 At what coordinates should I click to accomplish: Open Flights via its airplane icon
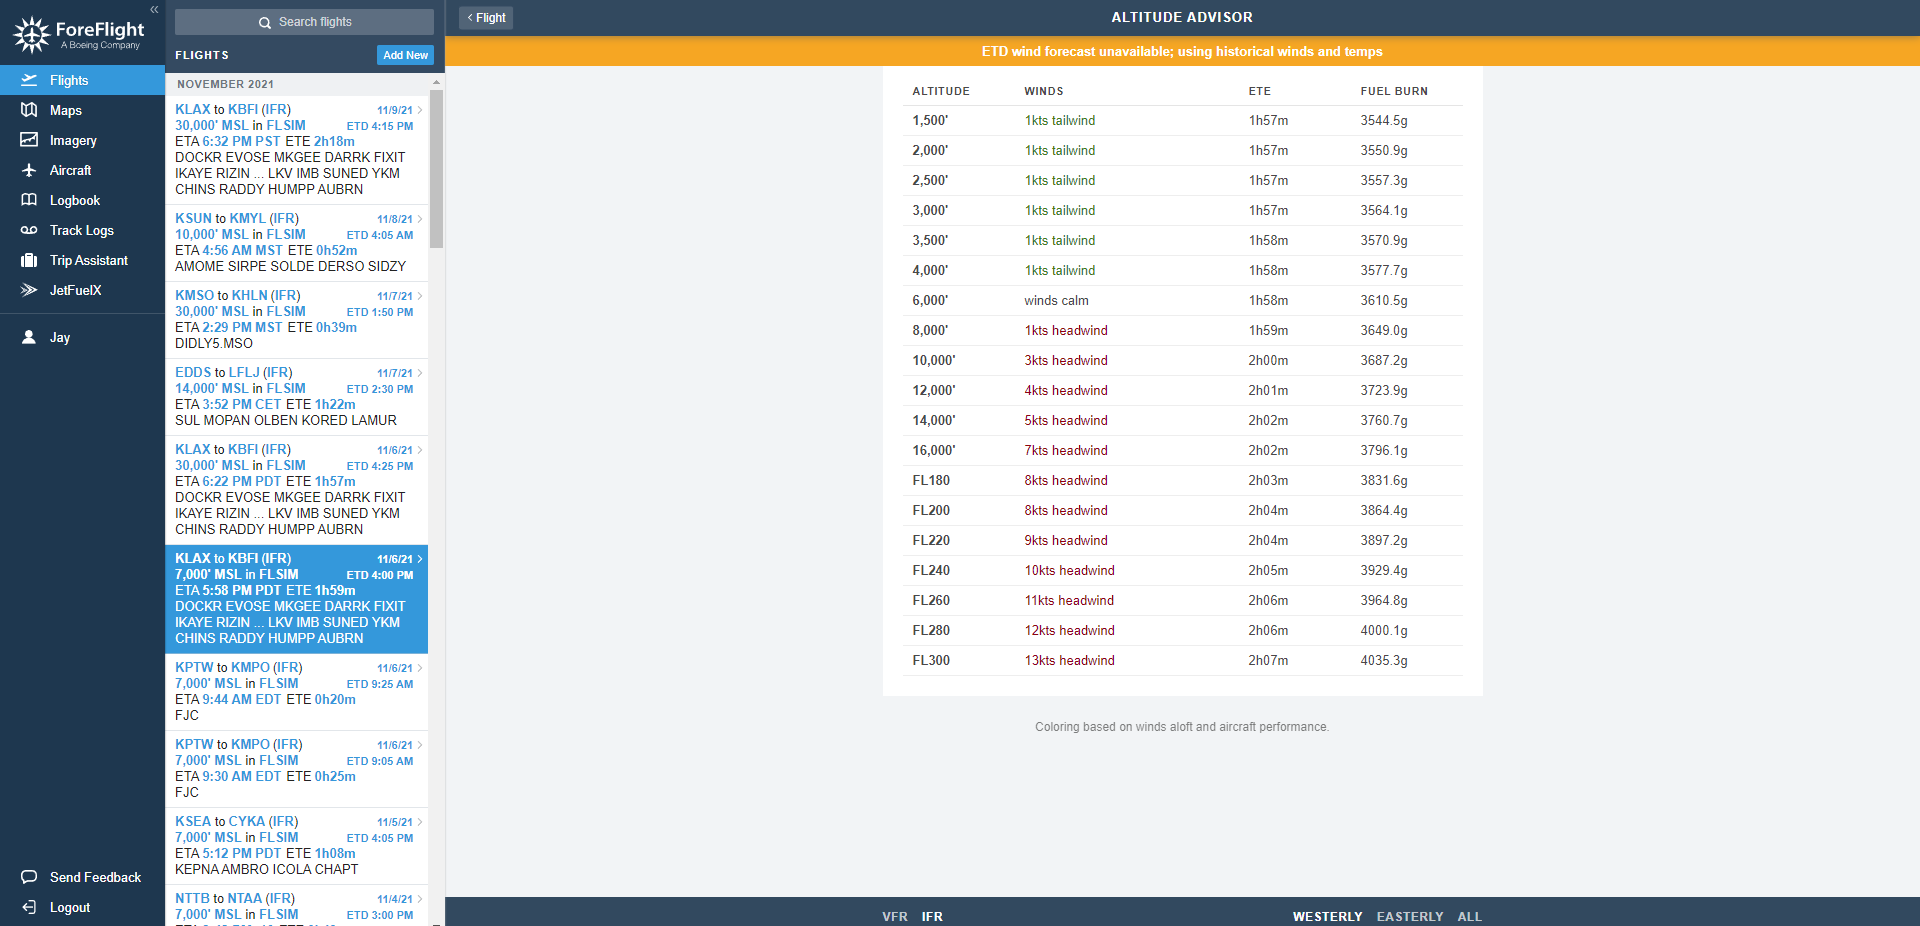tap(29, 80)
